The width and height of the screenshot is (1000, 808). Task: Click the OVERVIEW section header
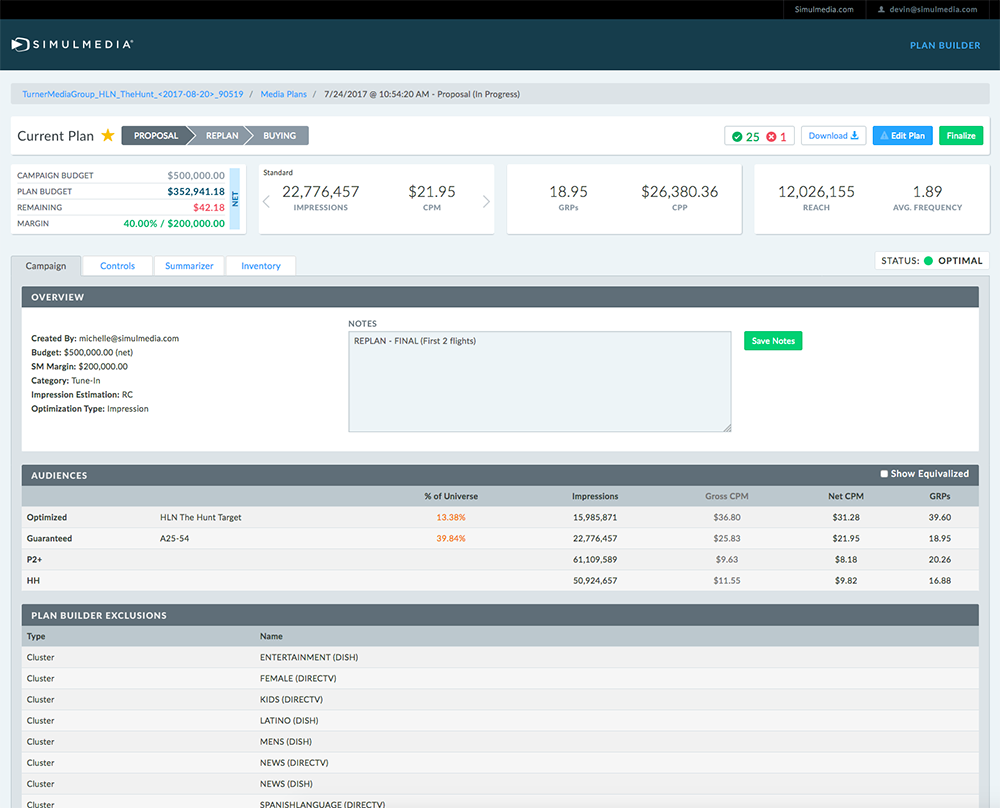(x=500, y=297)
